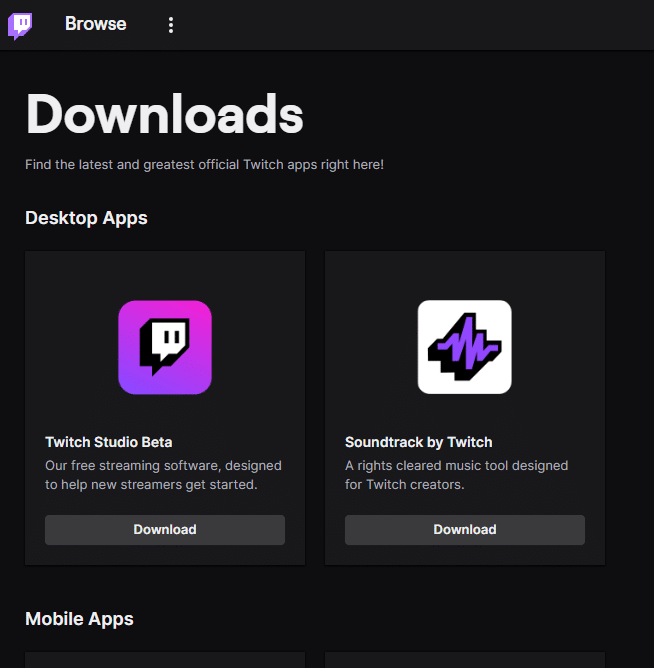Image resolution: width=654 pixels, height=668 pixels.
Task: Click the second card under Mobile Apps
Action: (465, 660)
